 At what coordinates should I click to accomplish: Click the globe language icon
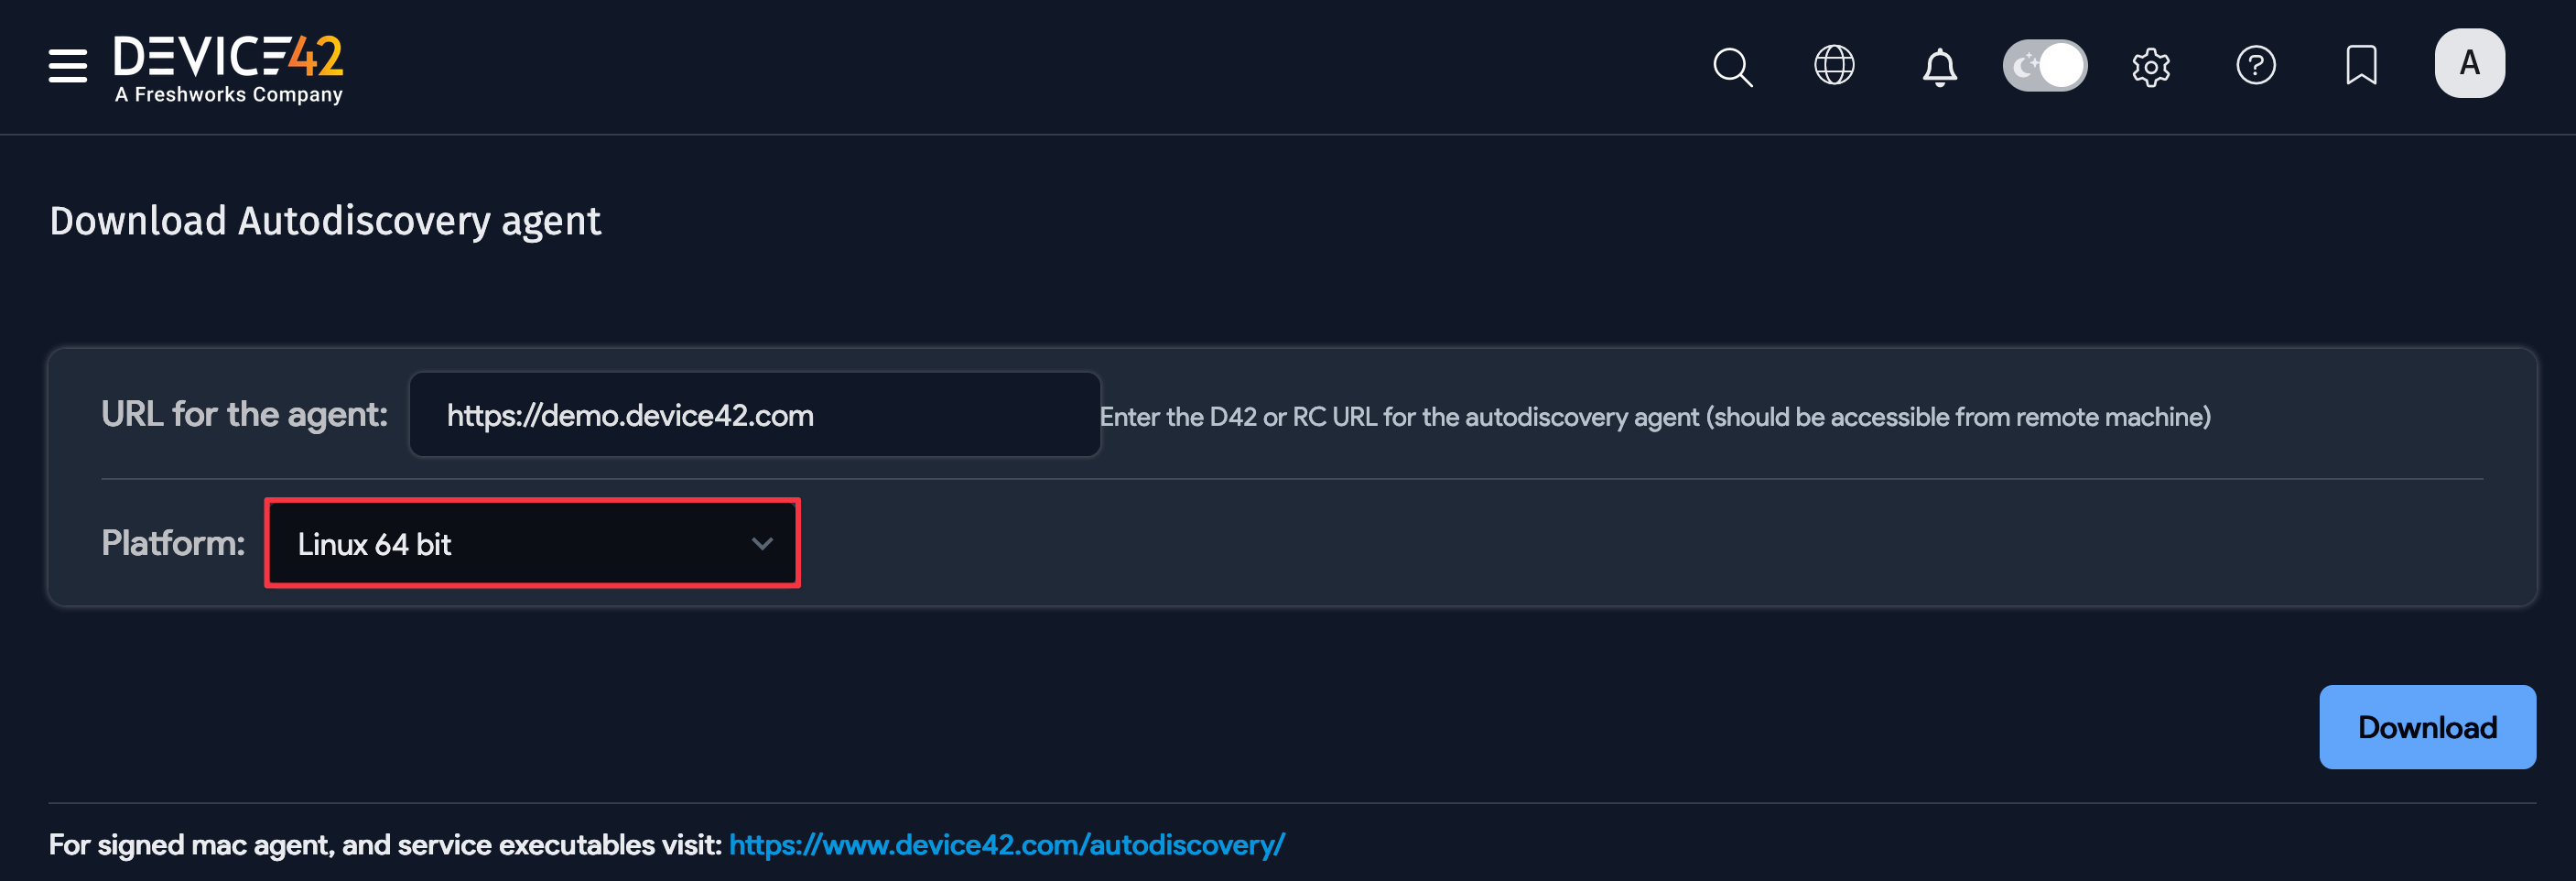coord(1835,66)
